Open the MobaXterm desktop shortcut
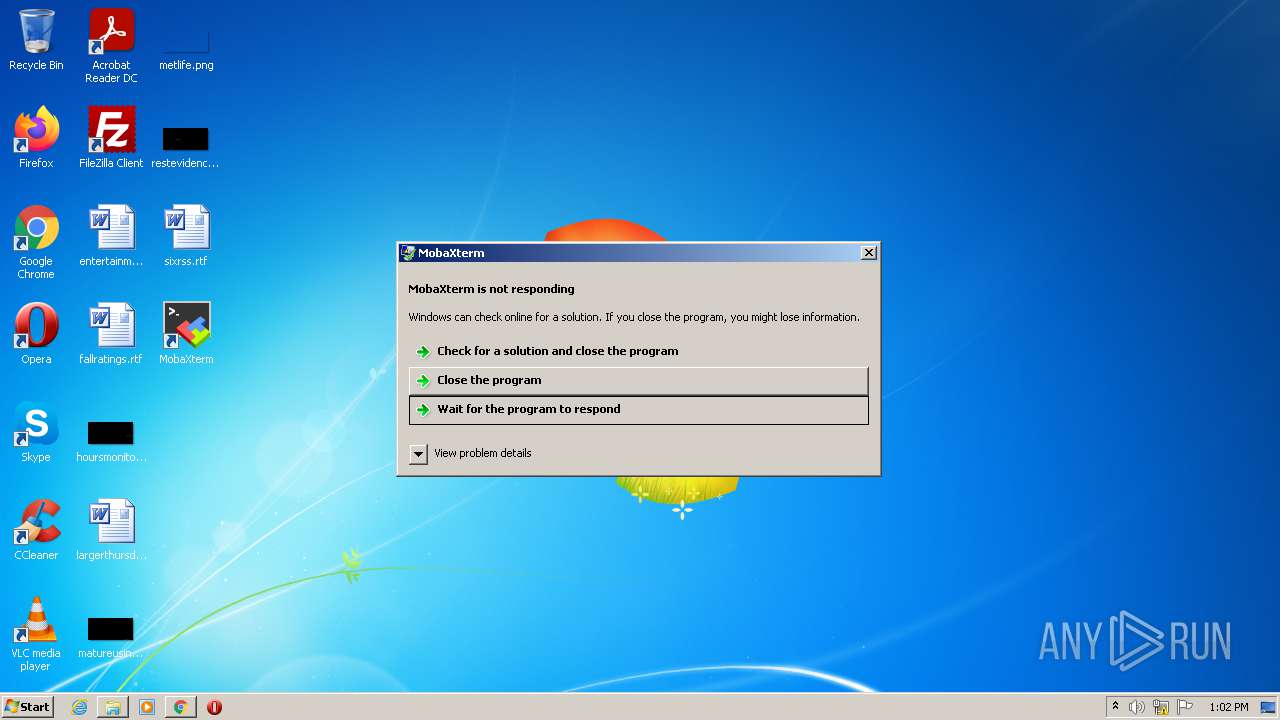This screenshot has width=1280, height=720. tap(186, 334)
